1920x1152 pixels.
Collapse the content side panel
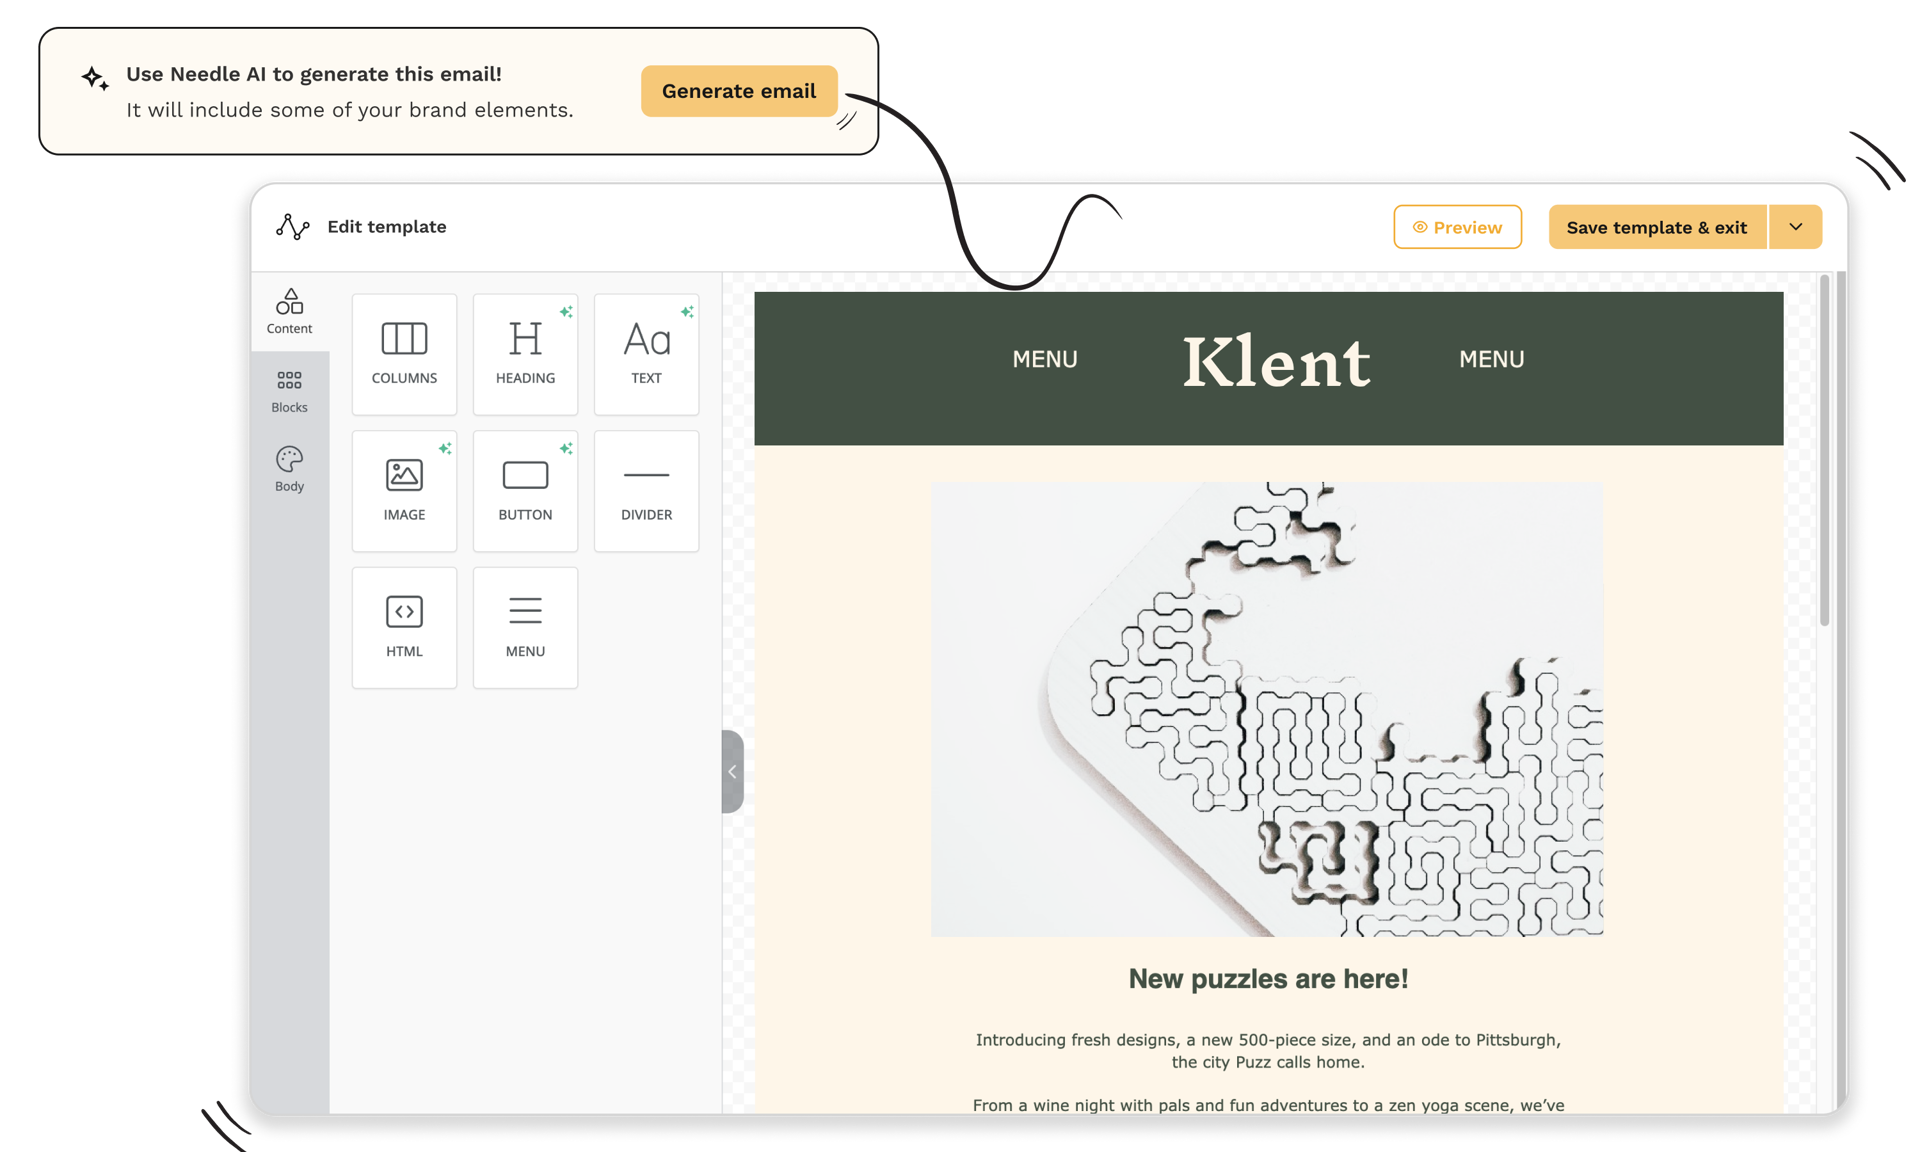pos(732,771)
